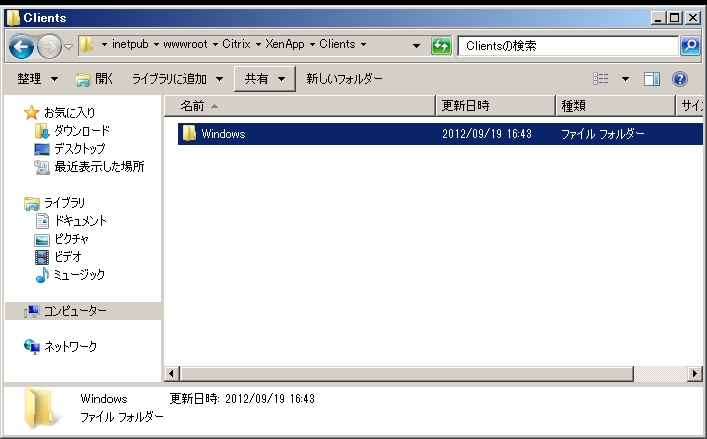Select デスクトップ in the sidebar
Screen dimensions: 707x439
coord(79,149)
